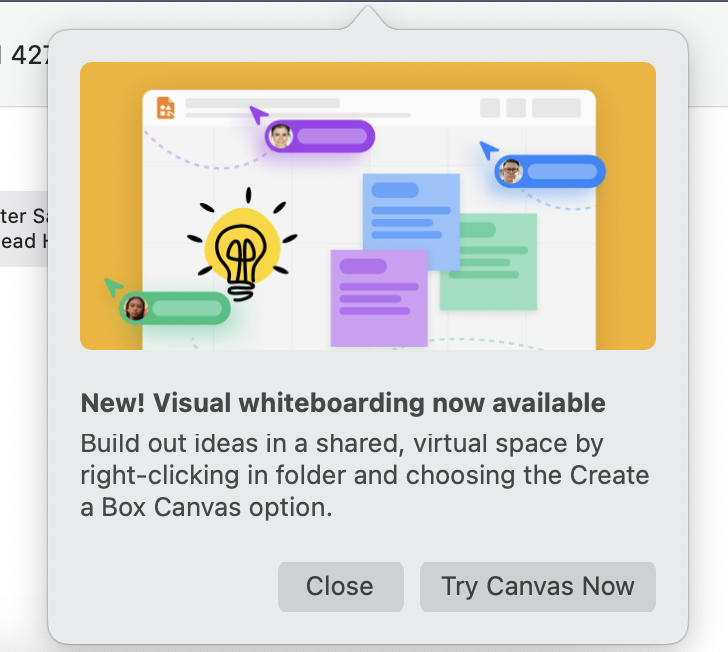
Task: Click the whiteboarding promo image
Action: pyautogui.click(x=368, y=206)
